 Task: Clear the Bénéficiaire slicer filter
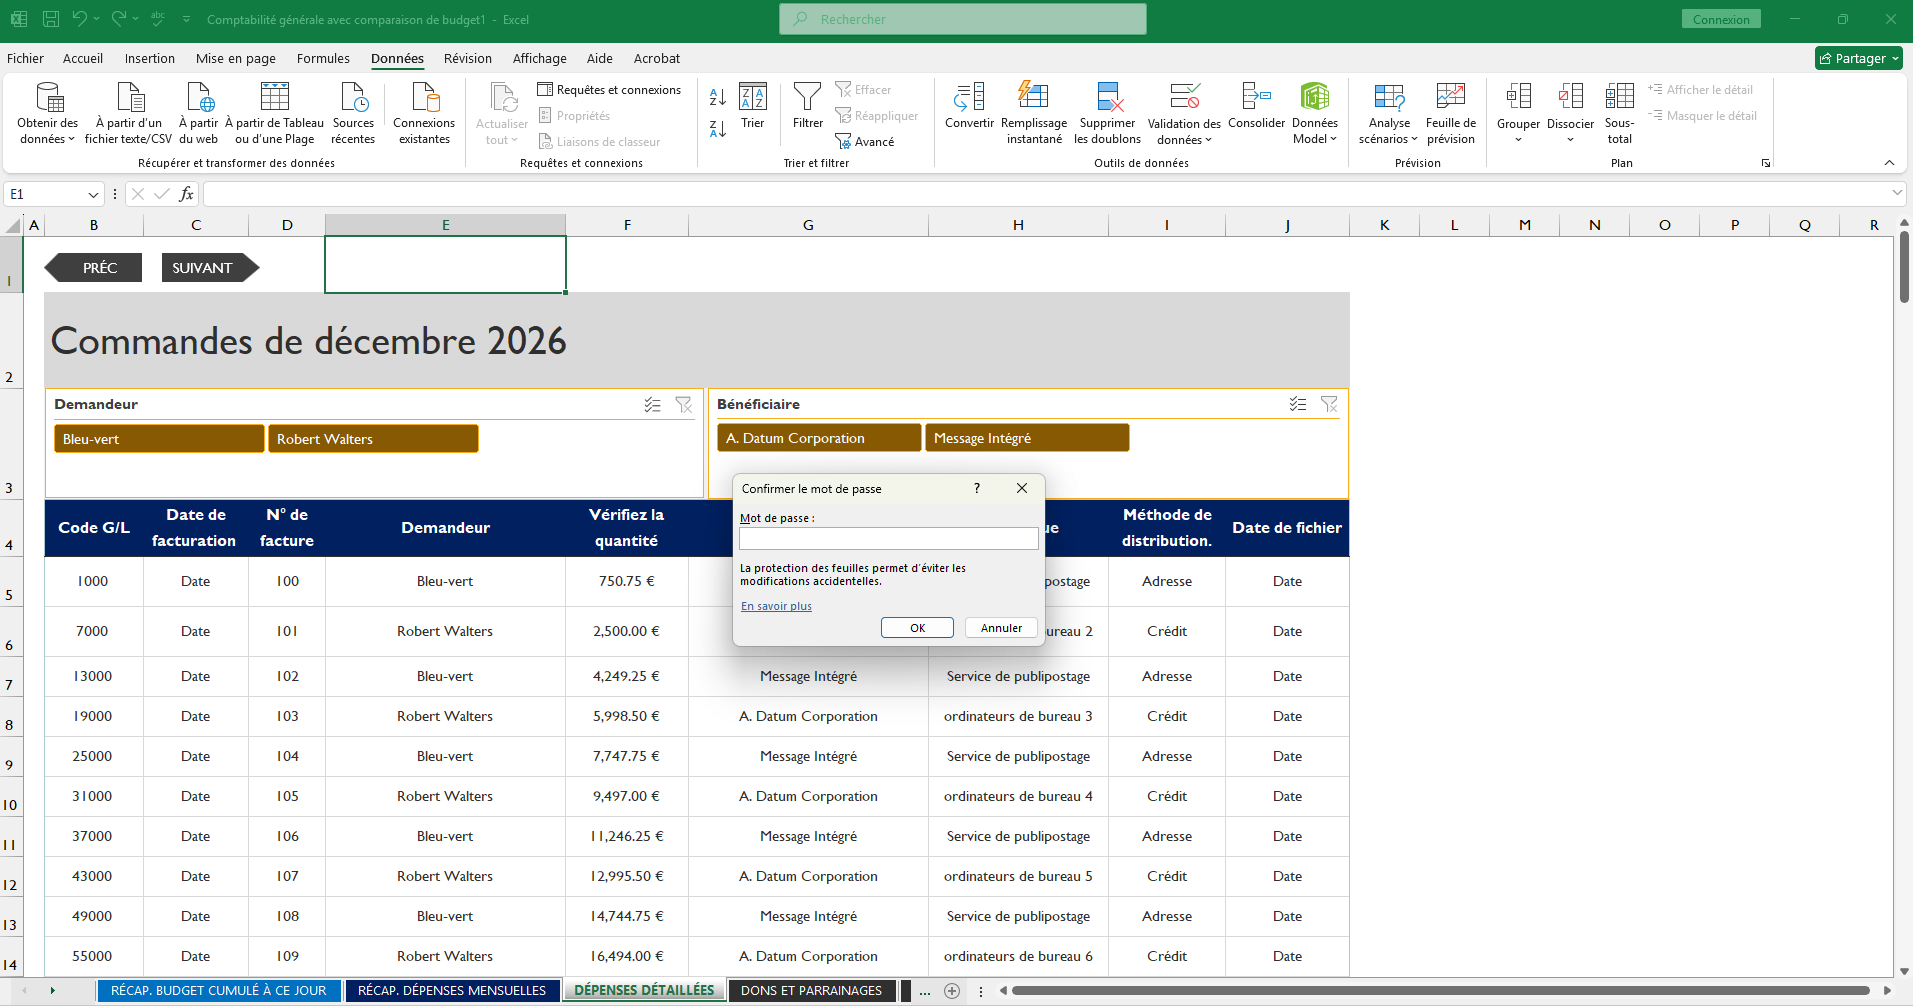(x=1330, y=404)
